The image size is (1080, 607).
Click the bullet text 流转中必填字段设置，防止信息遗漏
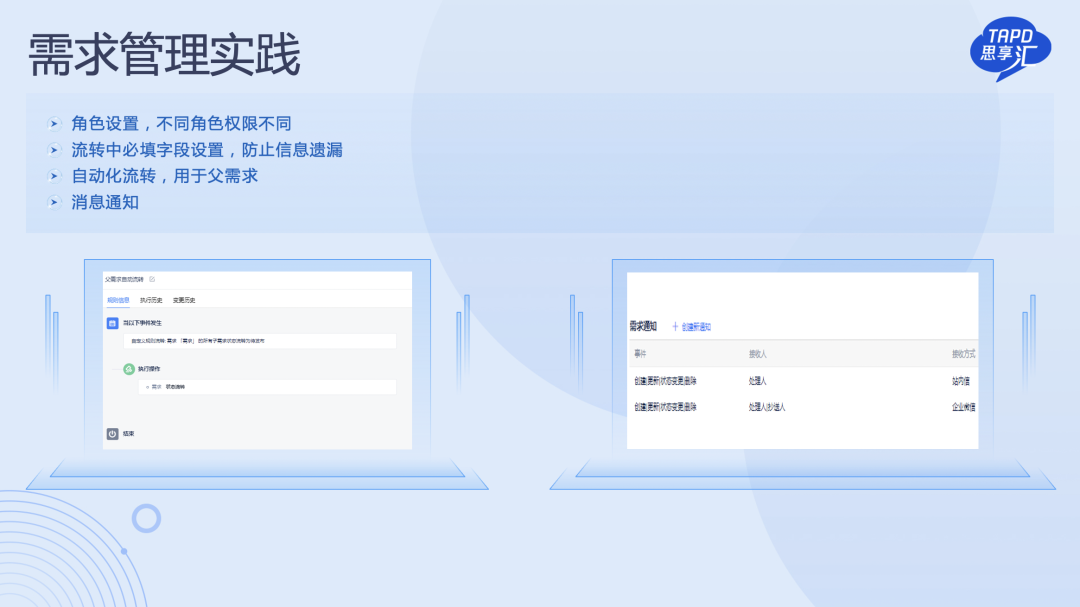[x=207, y=150]
